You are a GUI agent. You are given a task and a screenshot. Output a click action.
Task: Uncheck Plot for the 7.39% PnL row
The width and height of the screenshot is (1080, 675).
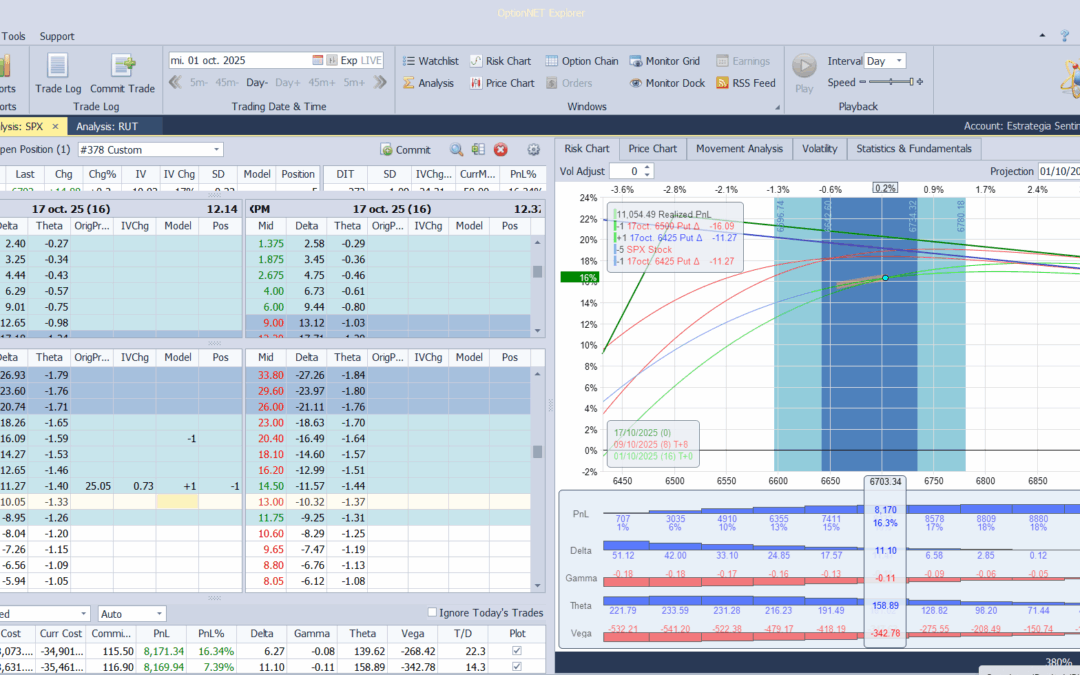click(517, 667)
